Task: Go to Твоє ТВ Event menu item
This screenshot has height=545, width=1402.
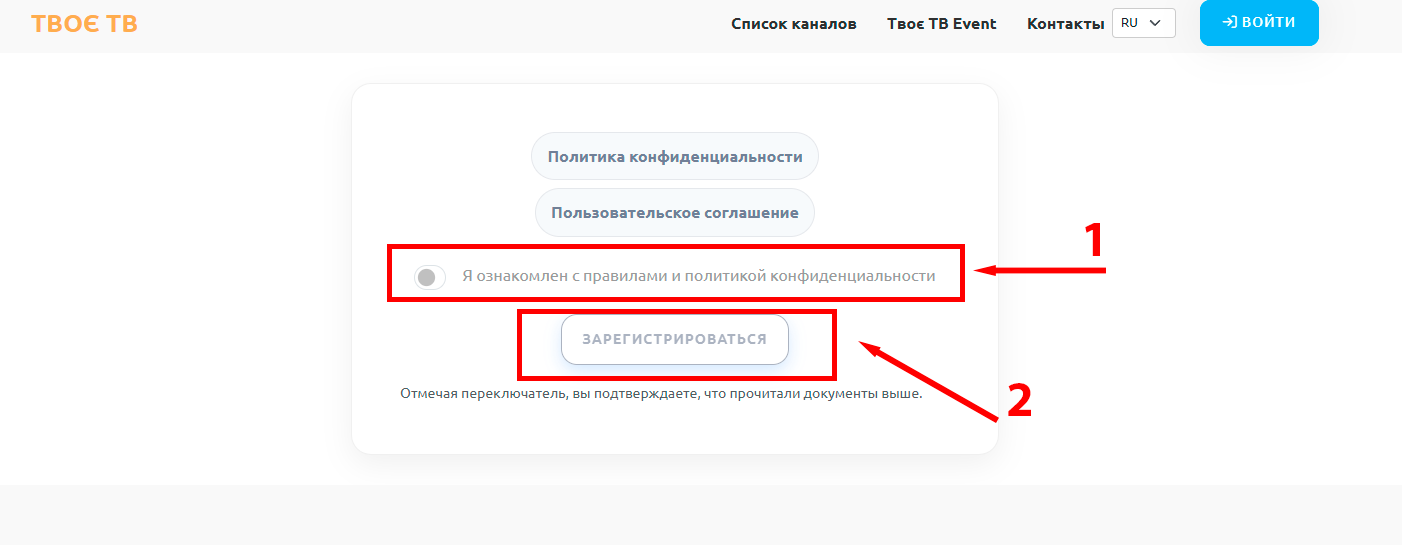Action: 941,23
